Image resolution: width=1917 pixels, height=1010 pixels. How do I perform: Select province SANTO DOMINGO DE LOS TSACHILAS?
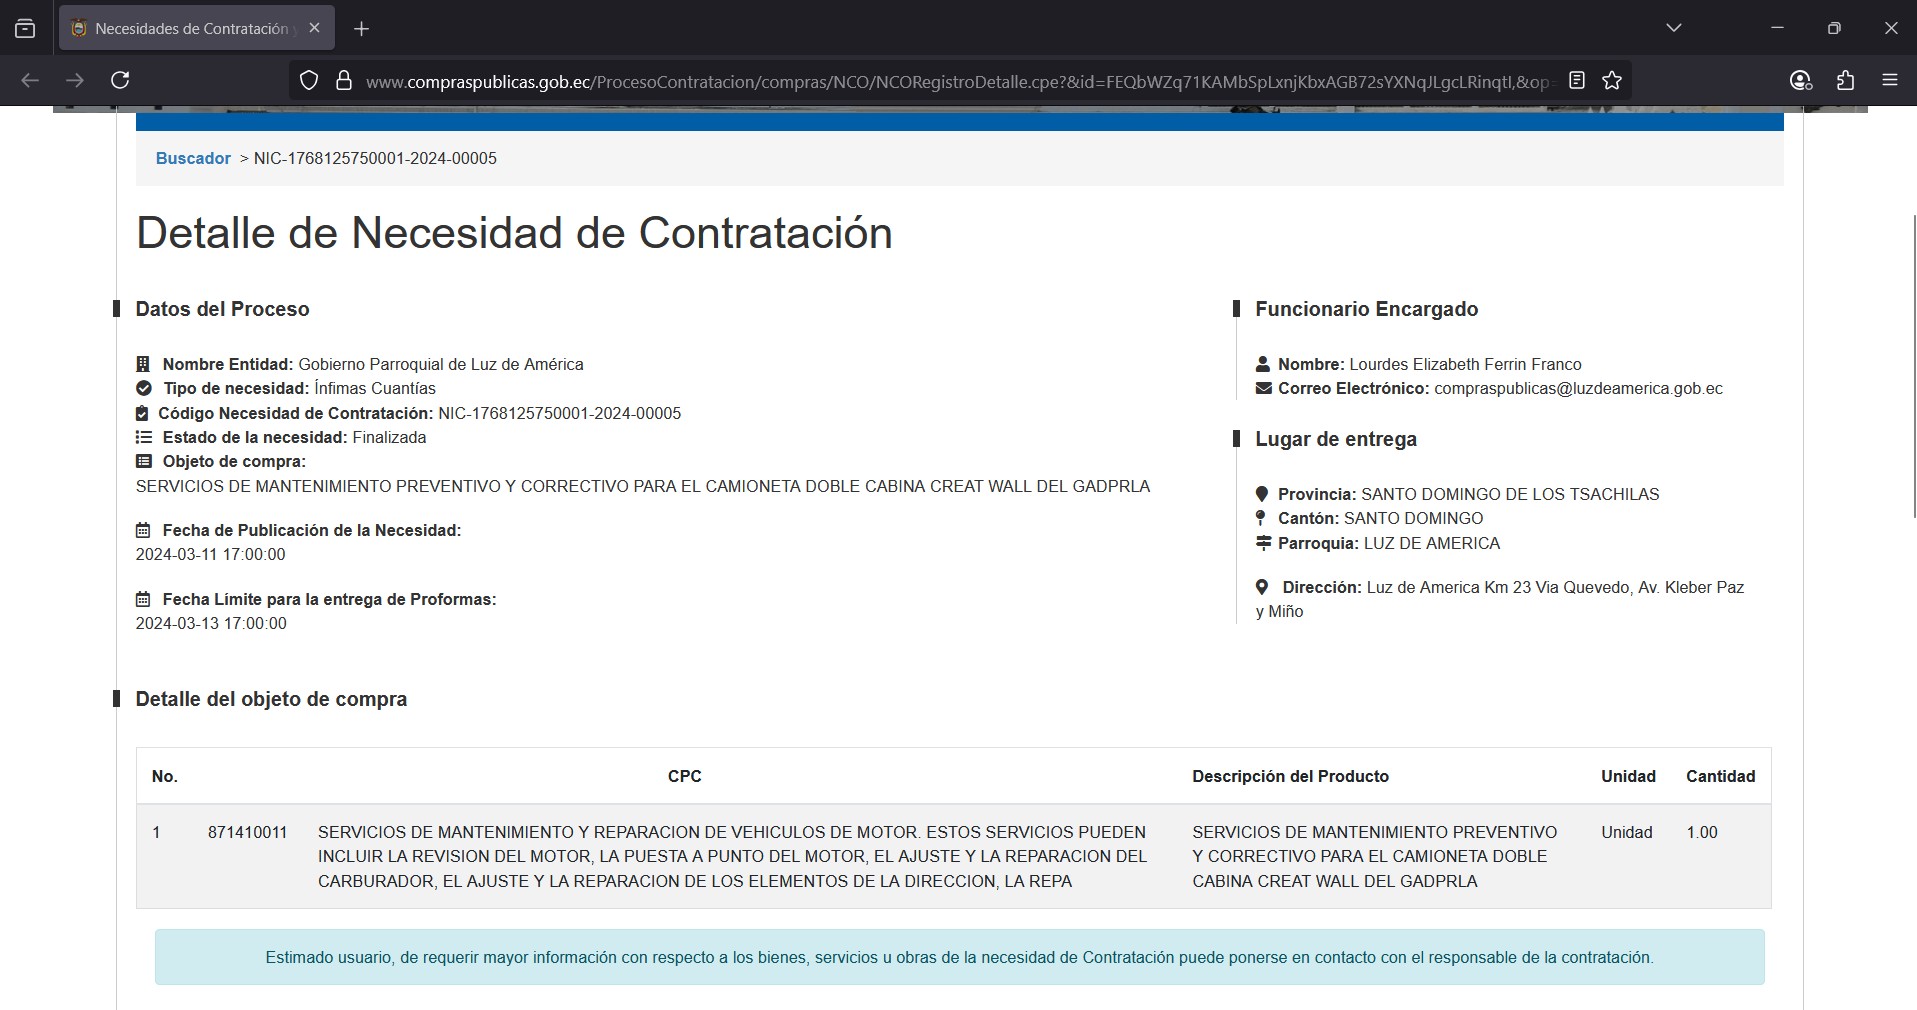pyautogui.click(x=1510, y=494)
